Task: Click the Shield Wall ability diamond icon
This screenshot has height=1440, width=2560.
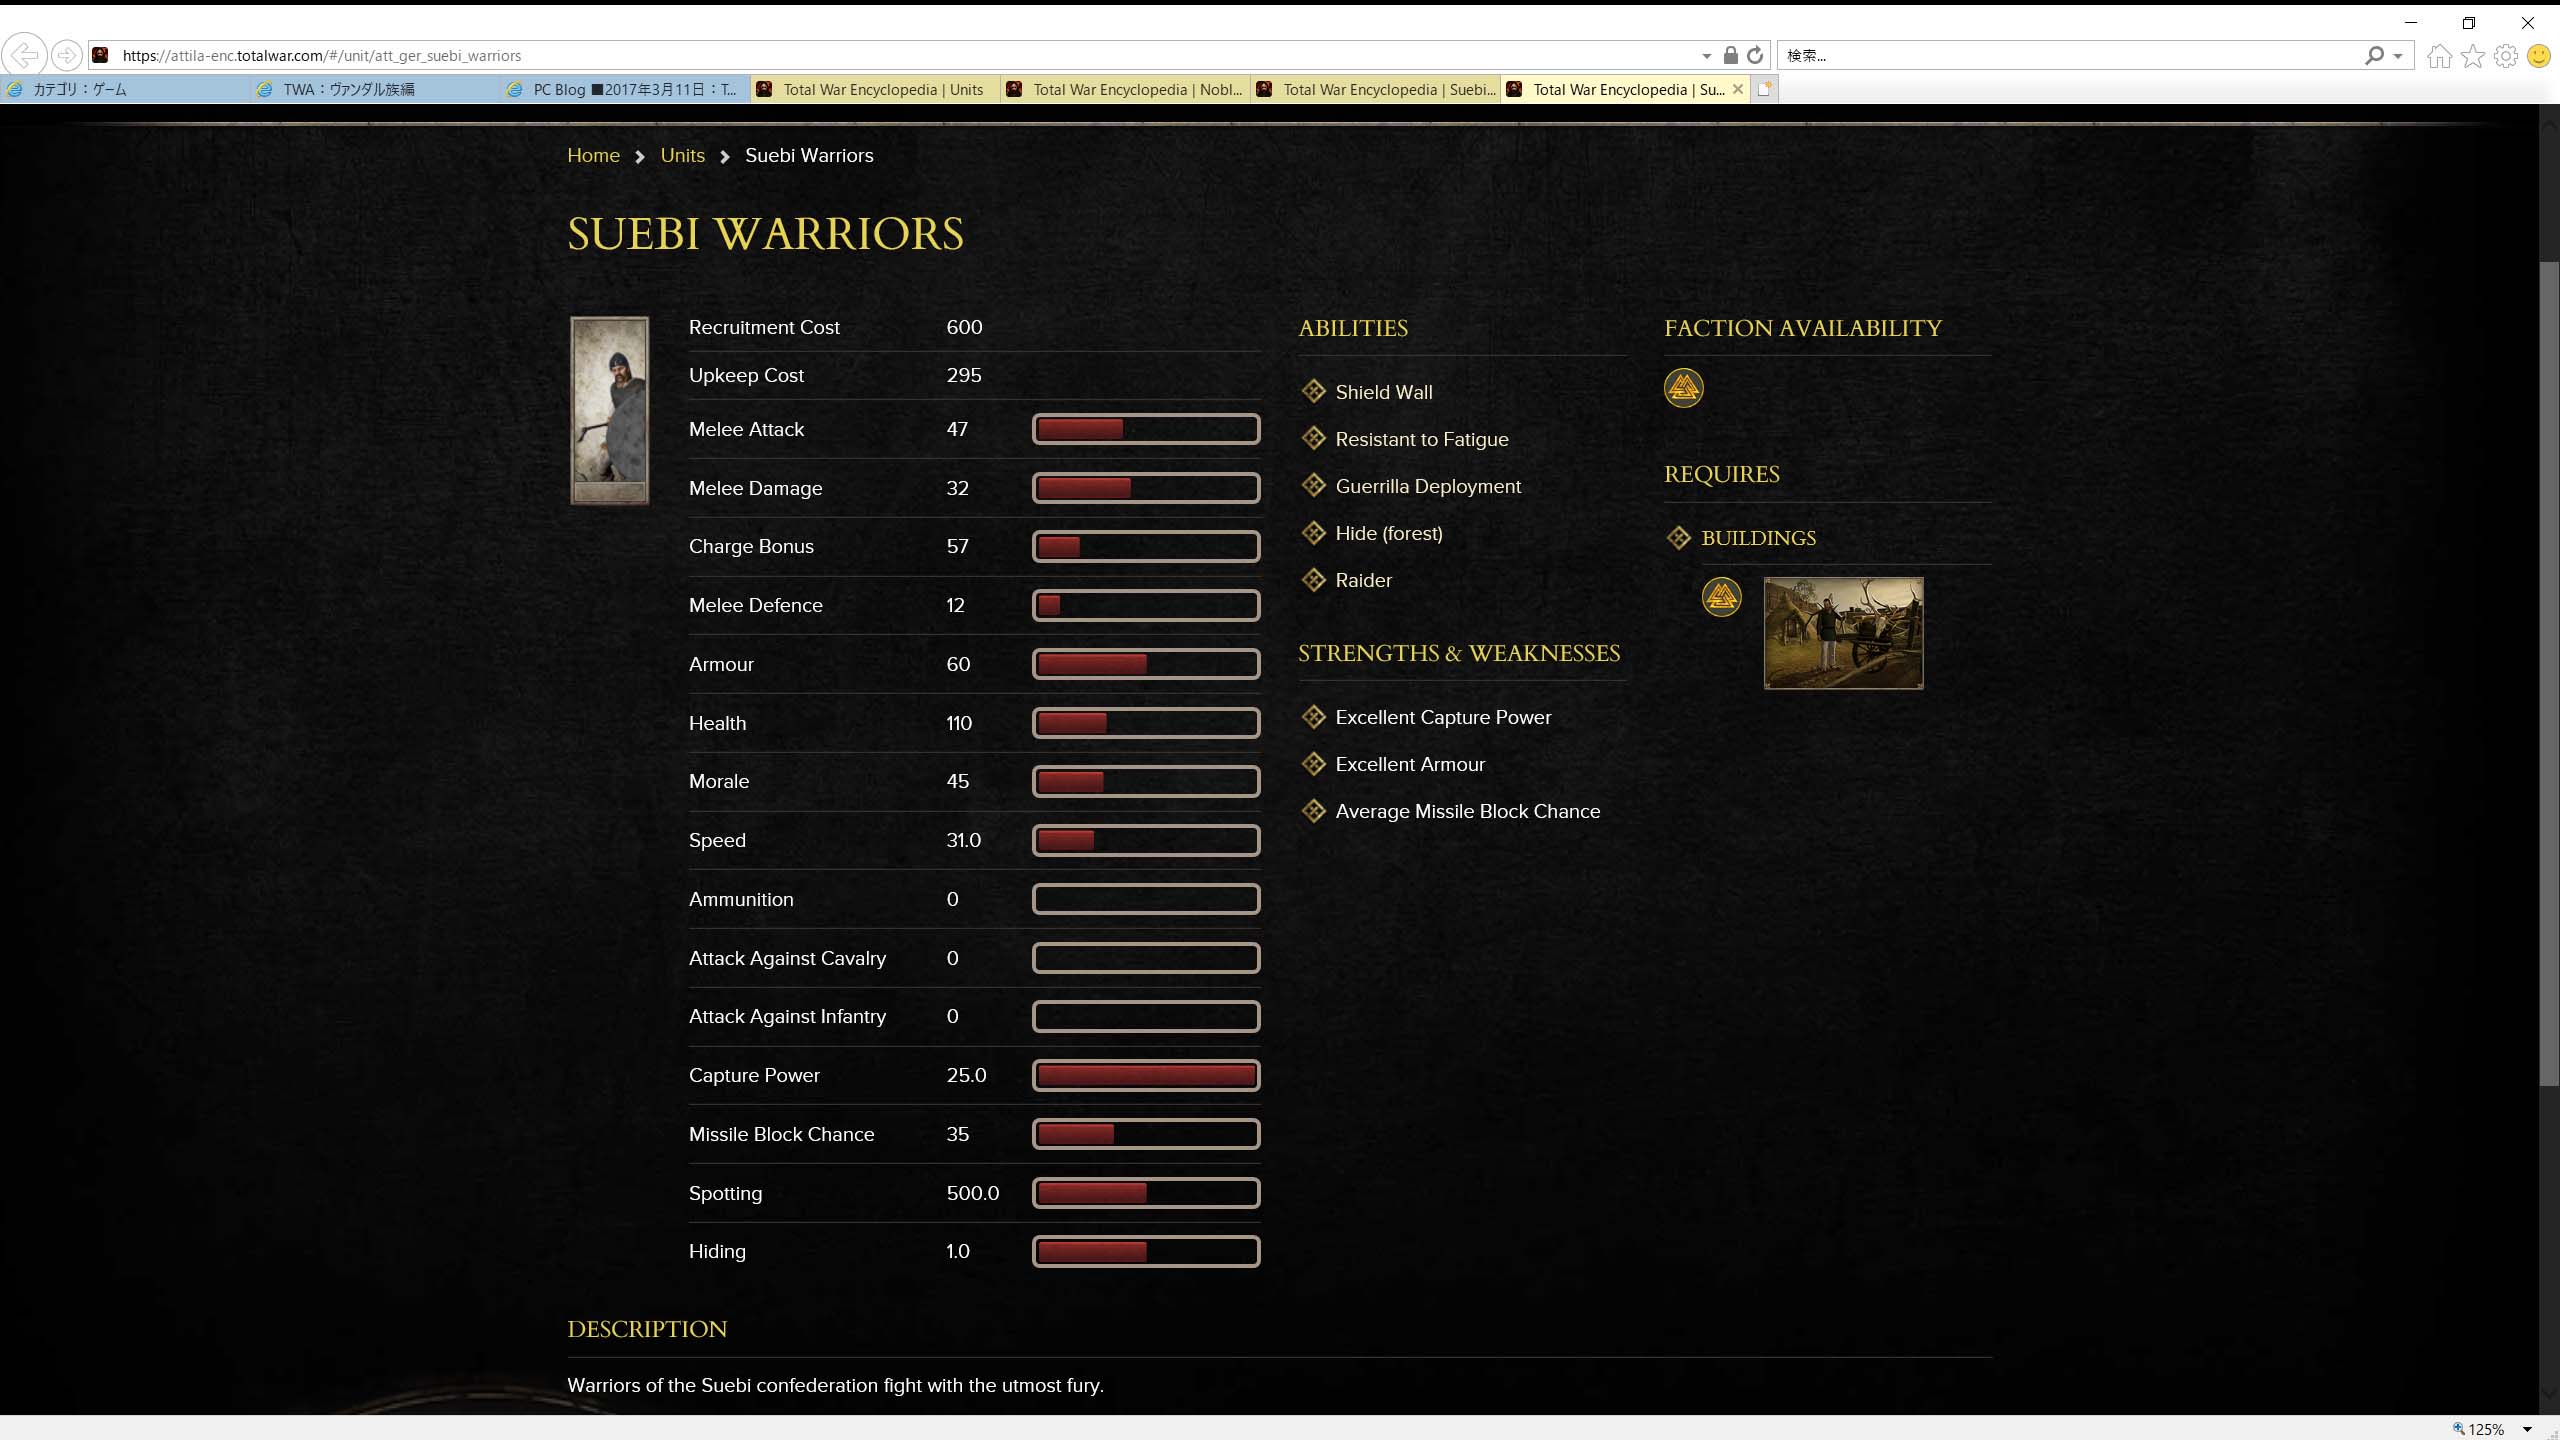Action: (1313, 391)
